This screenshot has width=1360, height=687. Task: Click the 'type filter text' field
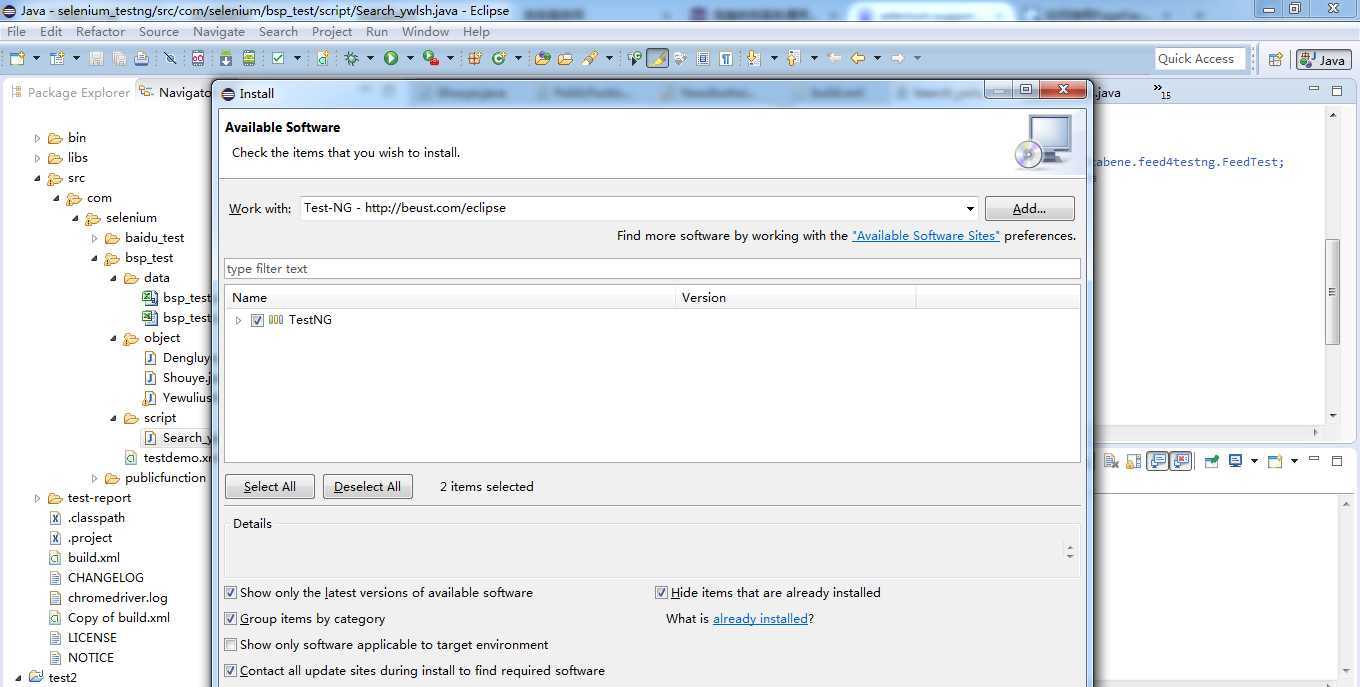point(652,269)
